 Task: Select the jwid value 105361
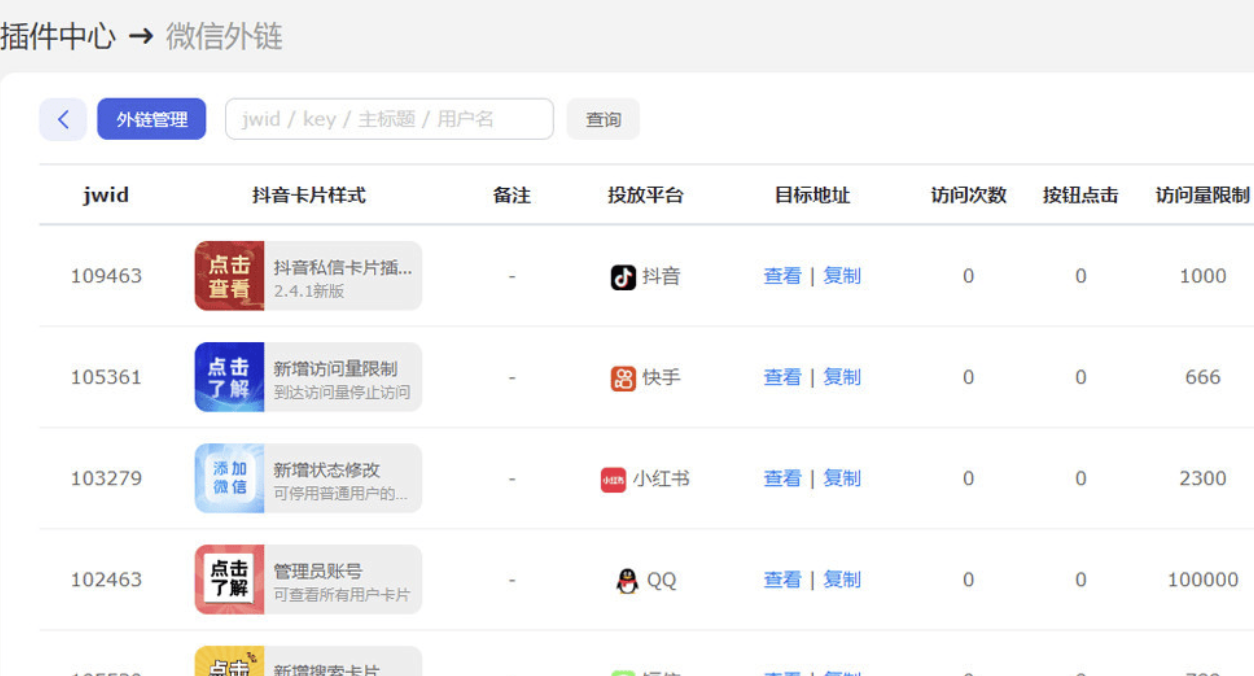click(x=104, y=377)
